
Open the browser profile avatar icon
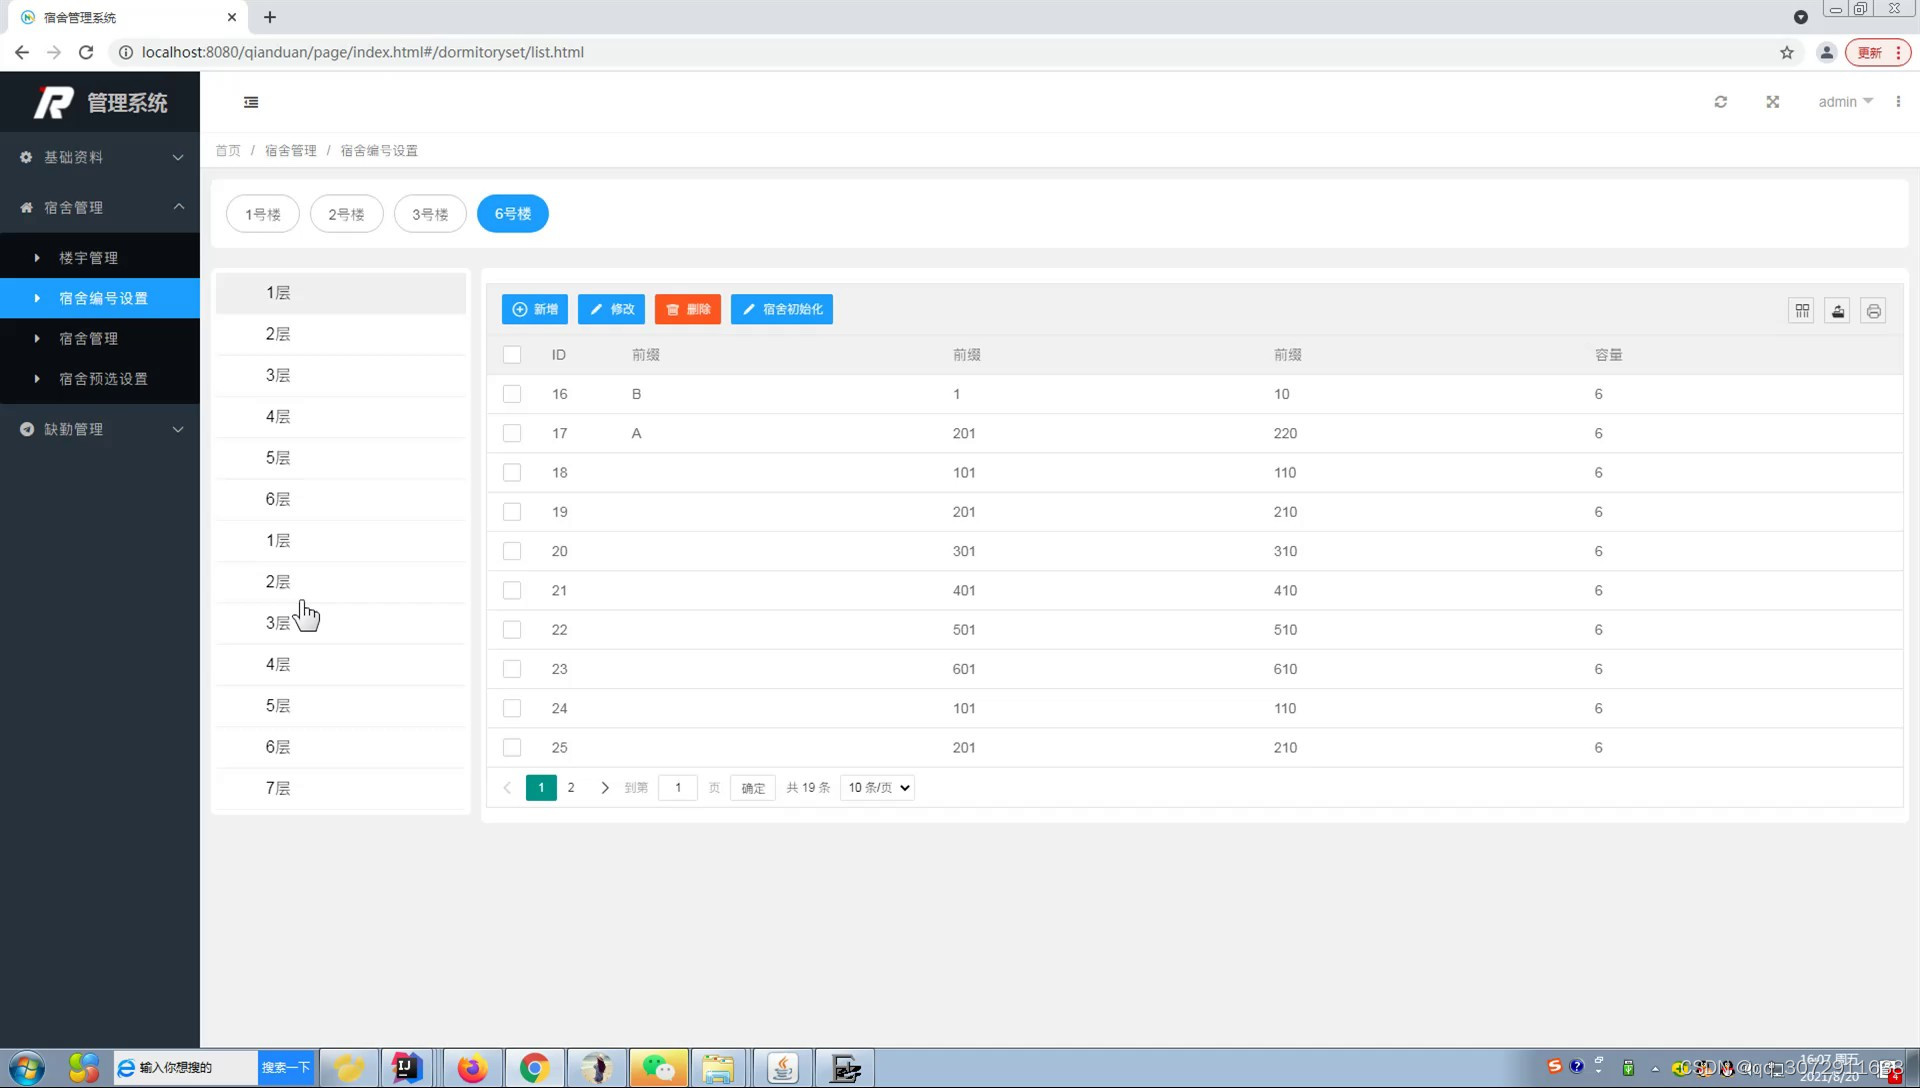point(1826,52)
